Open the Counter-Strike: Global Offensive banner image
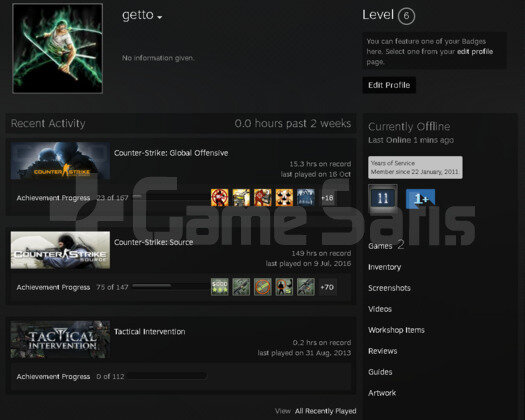 (60, 160)
